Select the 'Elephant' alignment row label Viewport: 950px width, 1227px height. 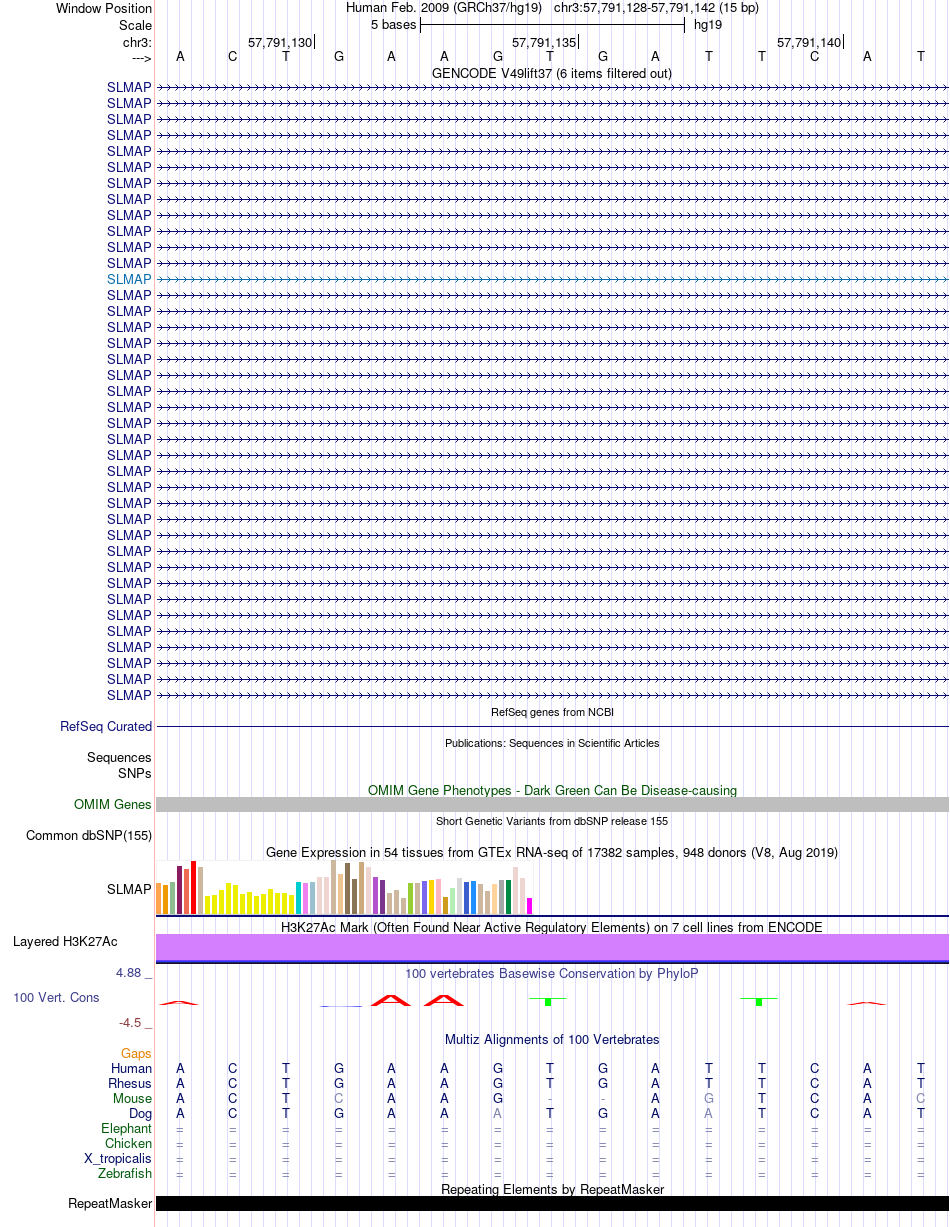127,1129
